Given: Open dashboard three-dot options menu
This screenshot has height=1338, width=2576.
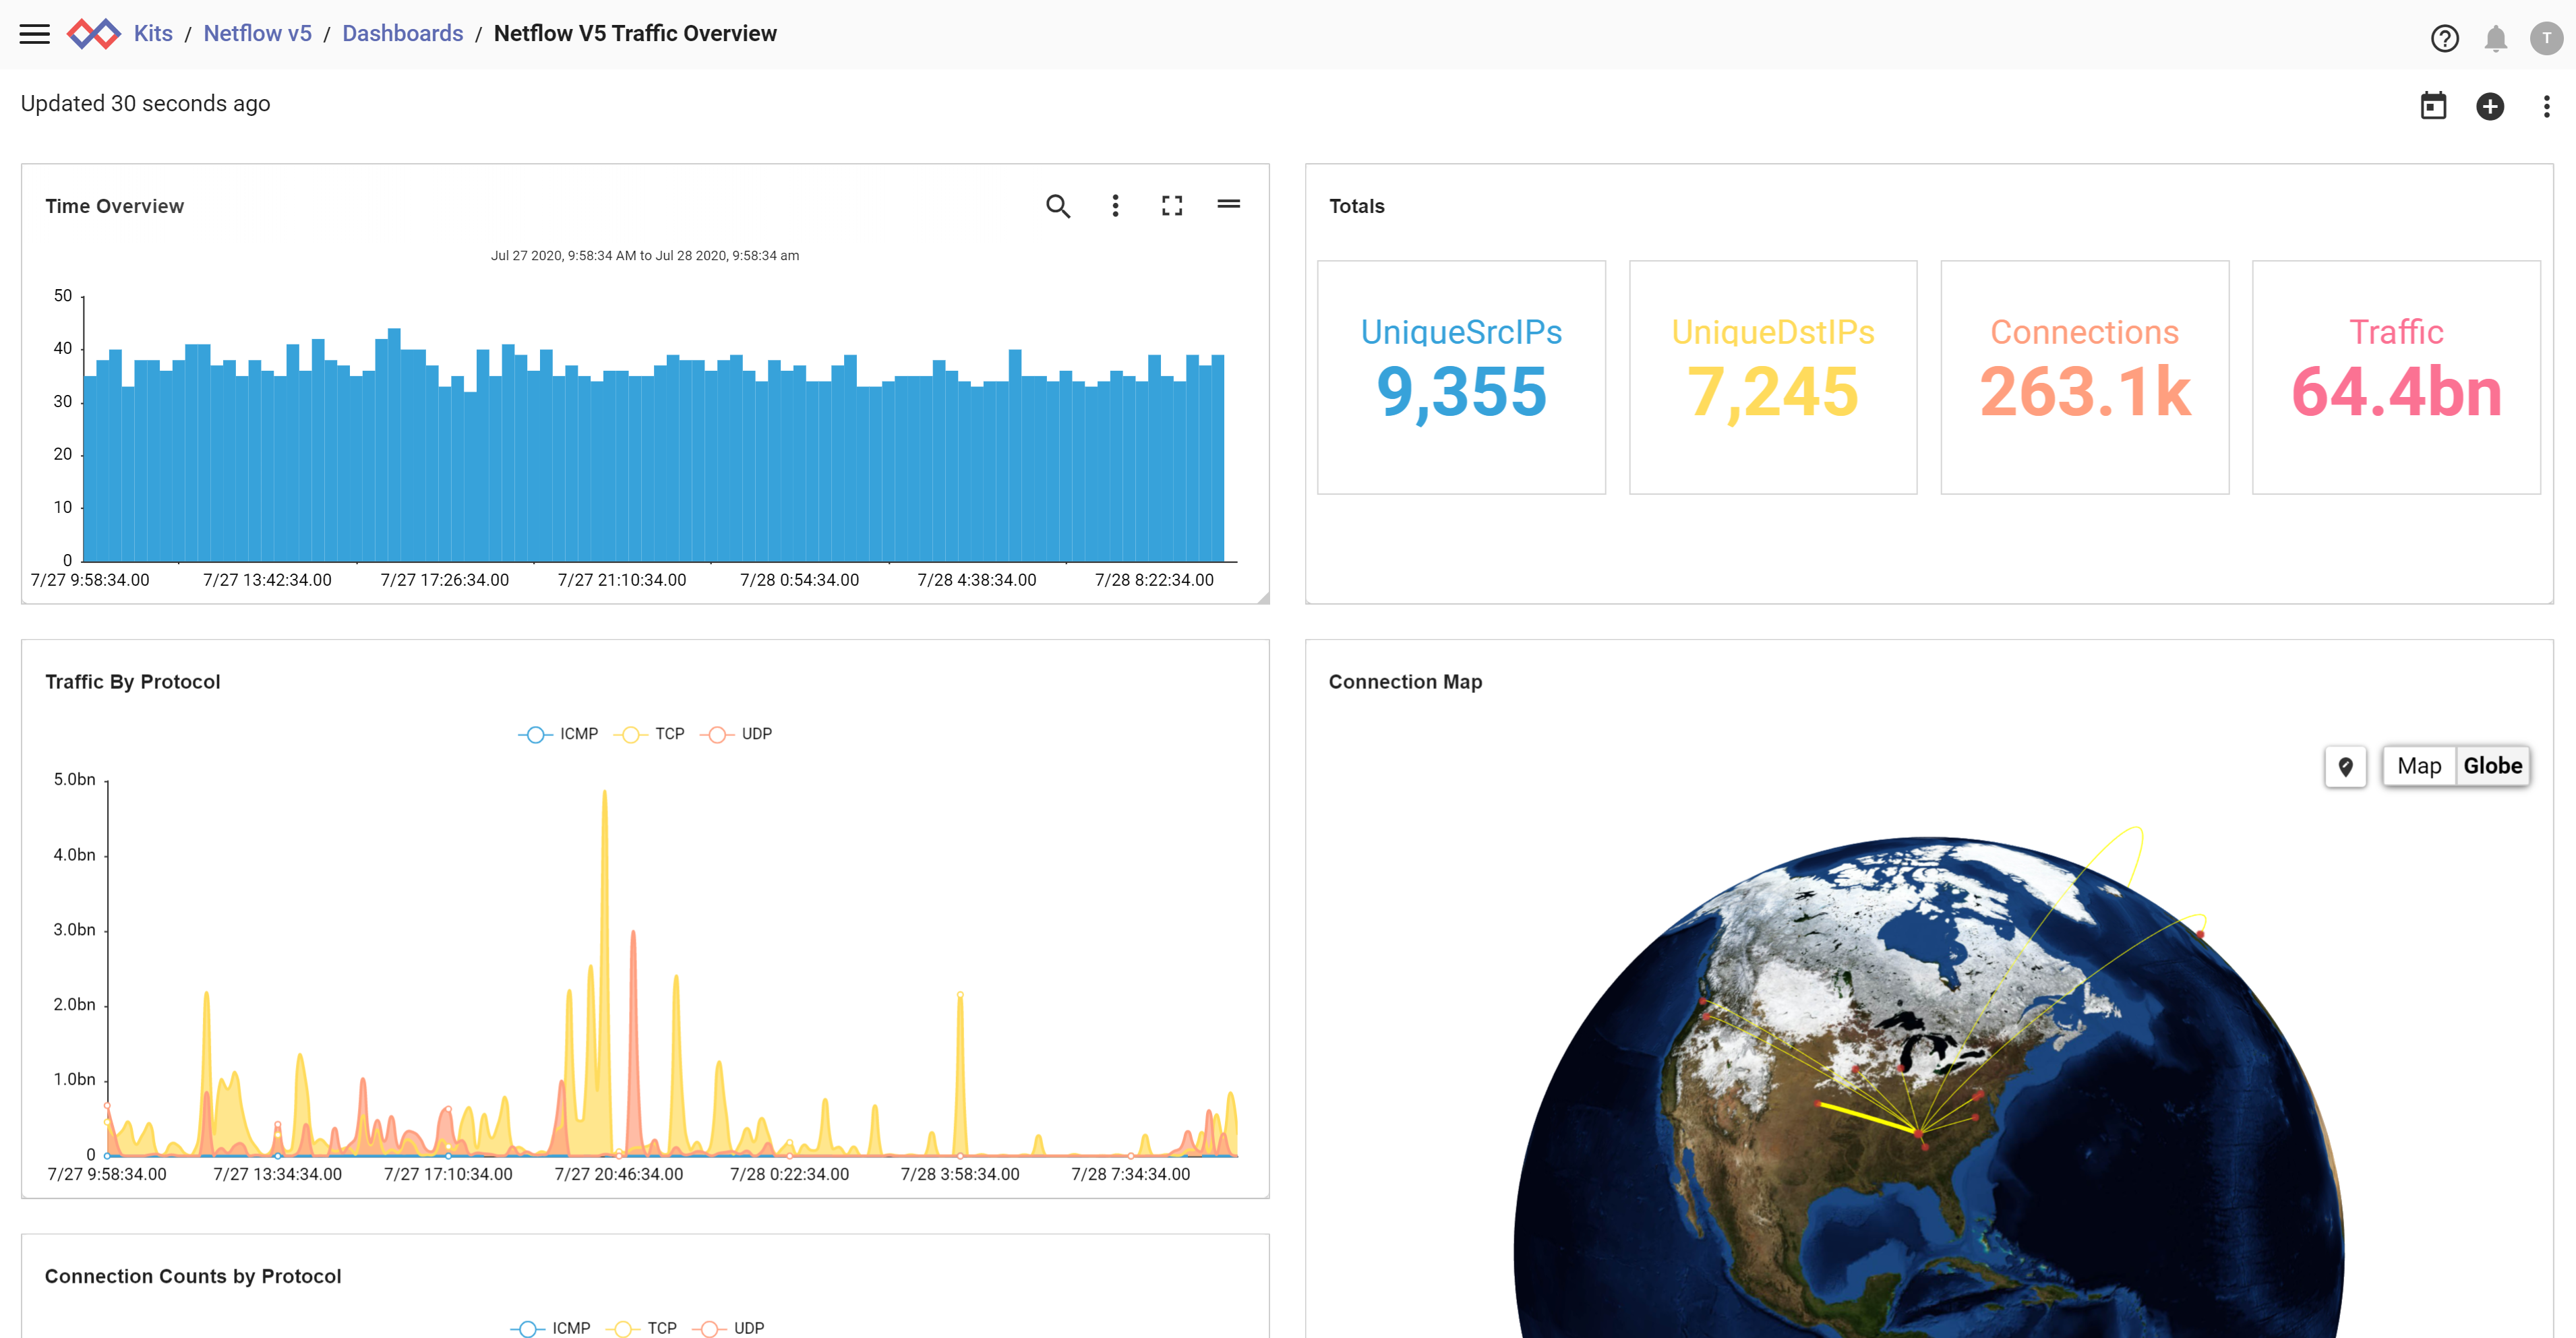Looking at the screenshot, I should point(2546,106).
